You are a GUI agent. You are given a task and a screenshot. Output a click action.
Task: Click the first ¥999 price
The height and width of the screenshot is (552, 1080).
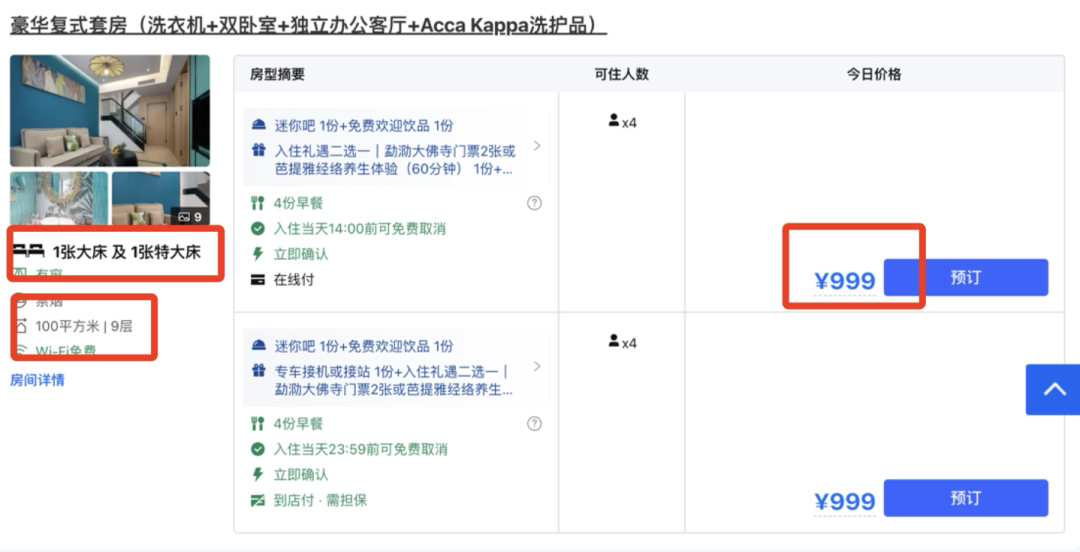click(845, 281)
